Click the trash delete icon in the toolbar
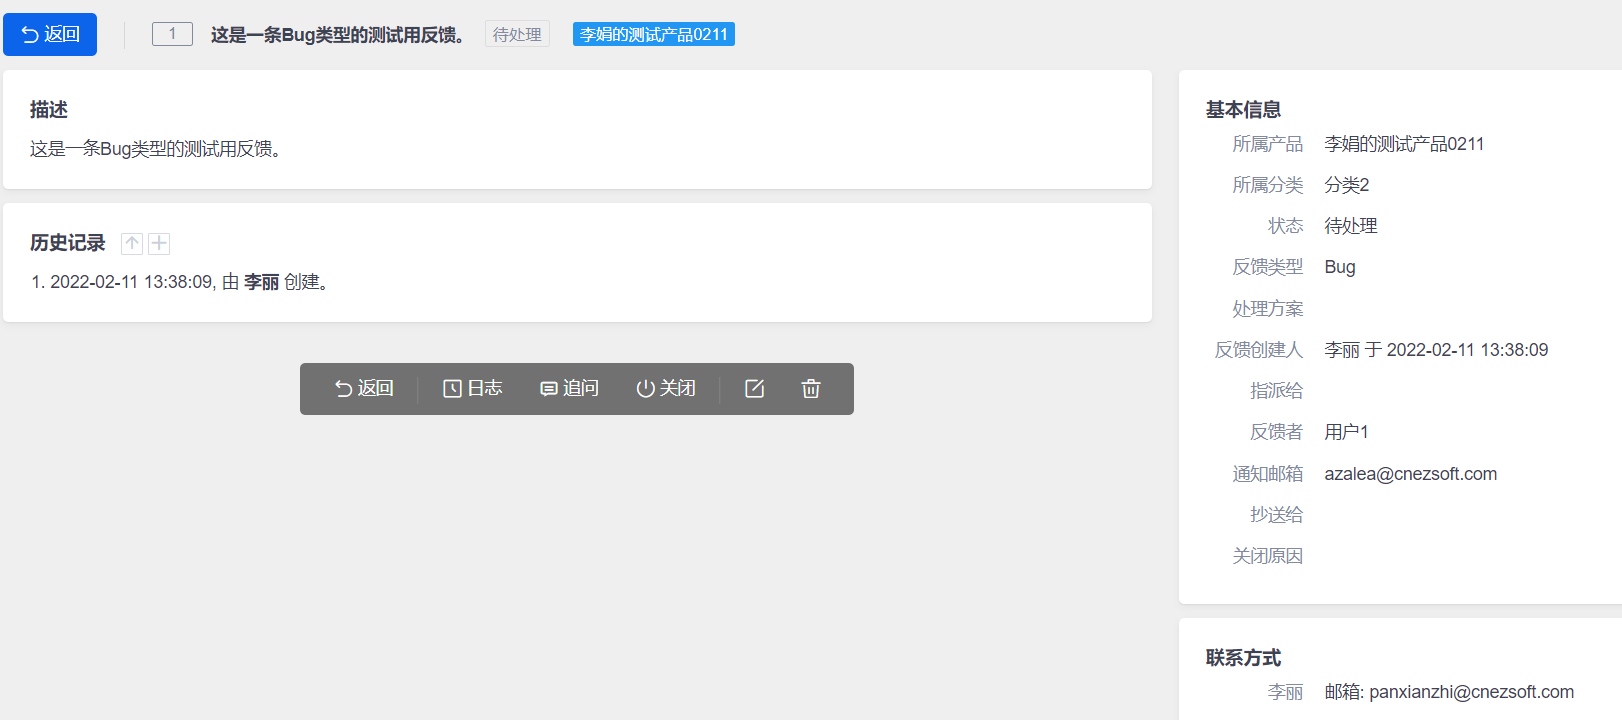Viewport: 1622px width, 720px height. [811, 388]
